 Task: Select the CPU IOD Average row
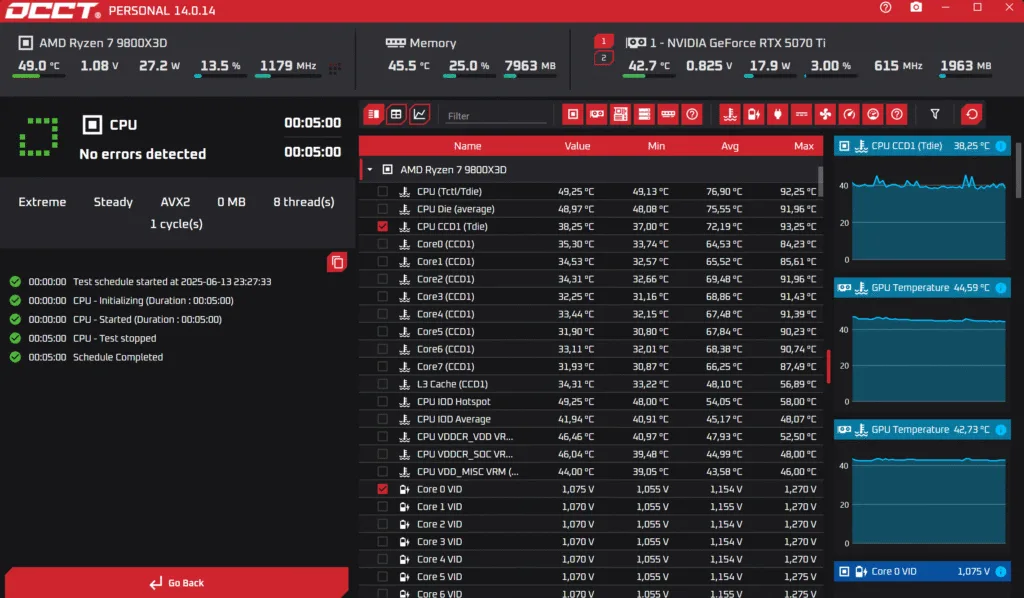coord(591,419)
